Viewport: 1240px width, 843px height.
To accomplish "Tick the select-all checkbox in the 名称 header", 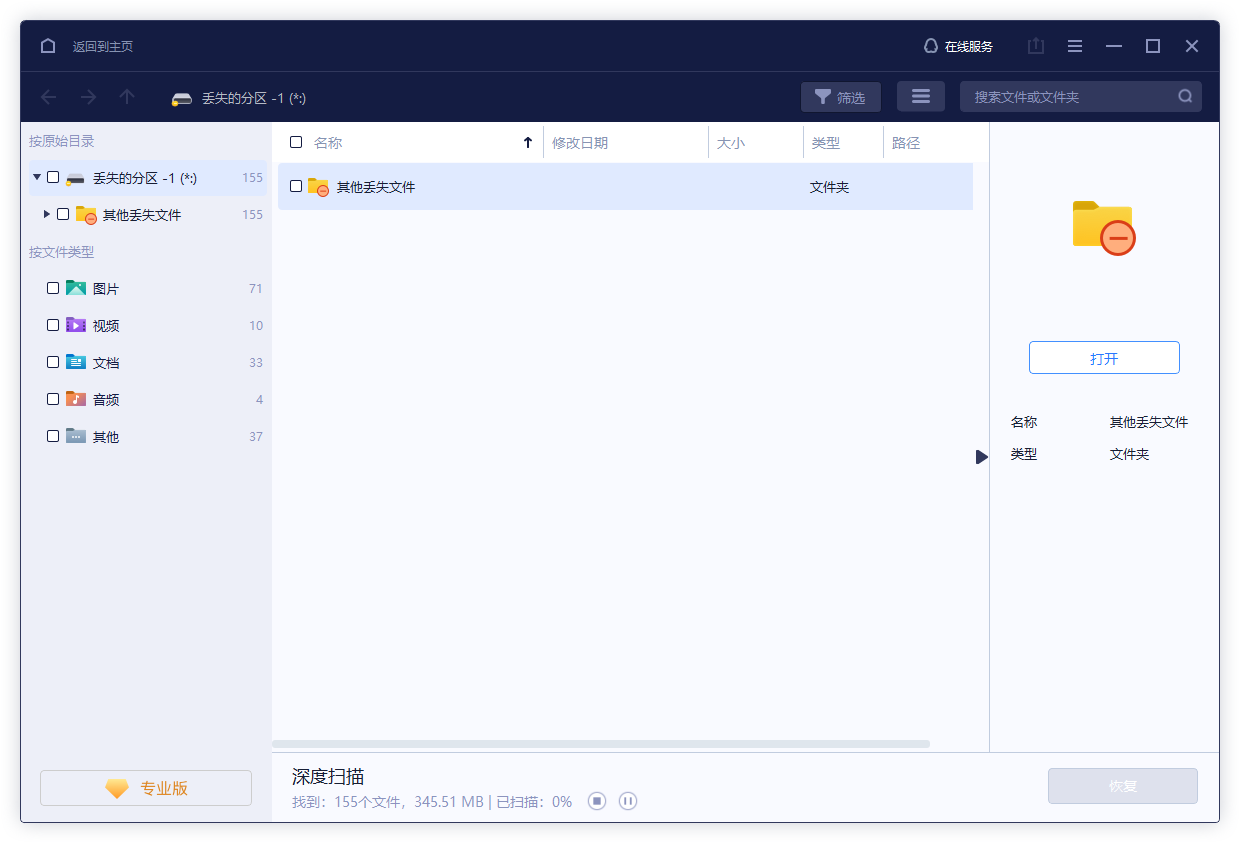I will (x=296, y=142).
